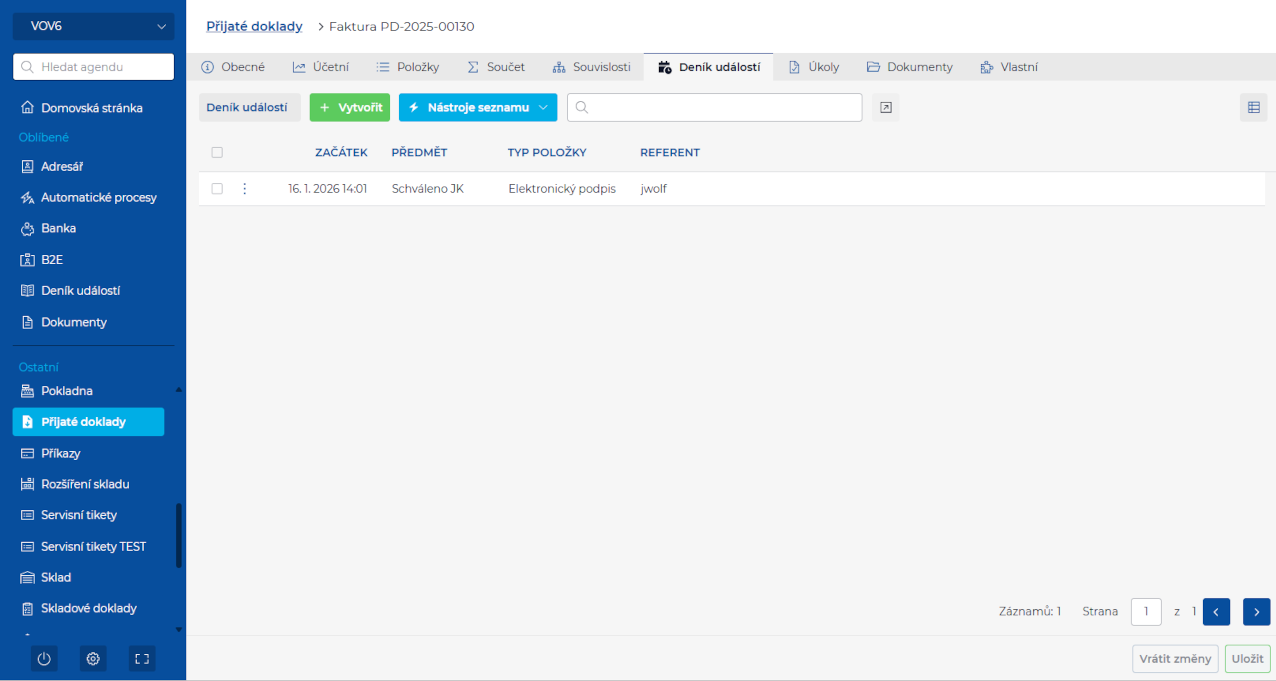Toggle fullscreen with the brackets icon
This screenshot has width=1276, height=681.
point(142,659)
